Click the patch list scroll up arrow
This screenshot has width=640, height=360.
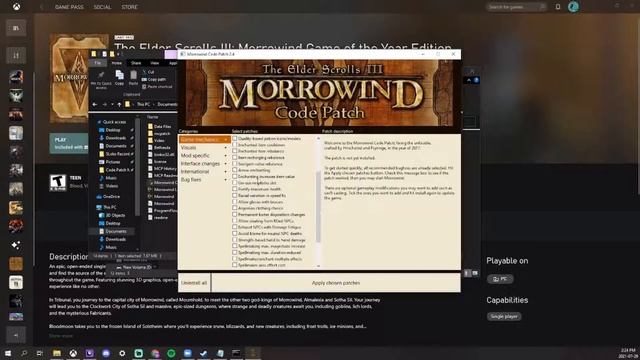click(x=318, y=139)
